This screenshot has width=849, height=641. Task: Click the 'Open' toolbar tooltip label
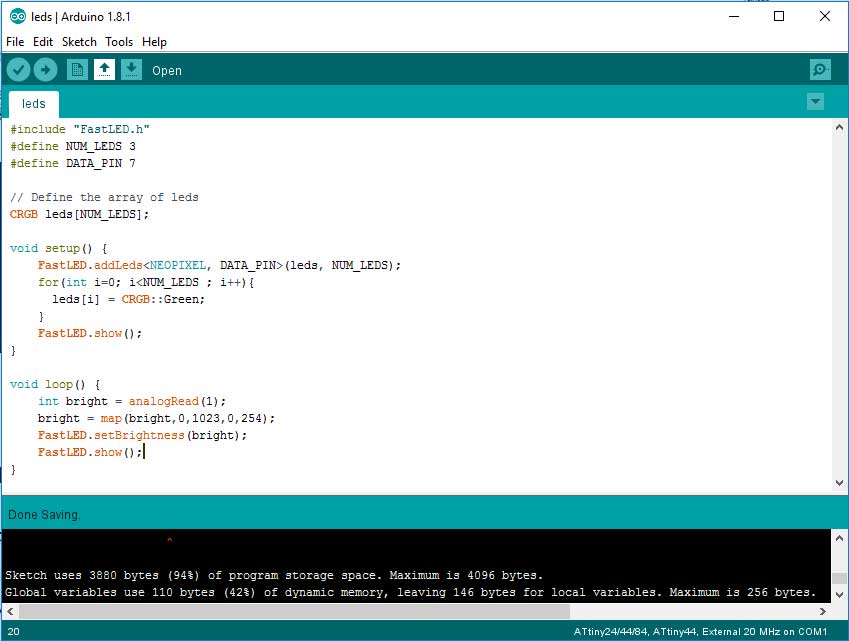[x=167, y=71]
